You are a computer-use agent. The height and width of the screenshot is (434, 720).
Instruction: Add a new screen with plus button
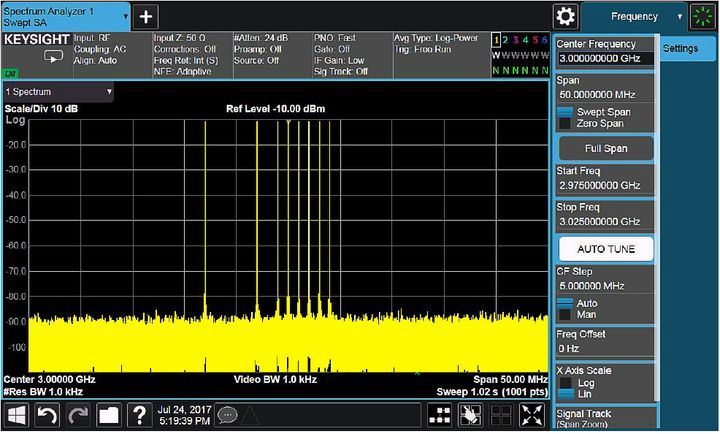point(146,16)
